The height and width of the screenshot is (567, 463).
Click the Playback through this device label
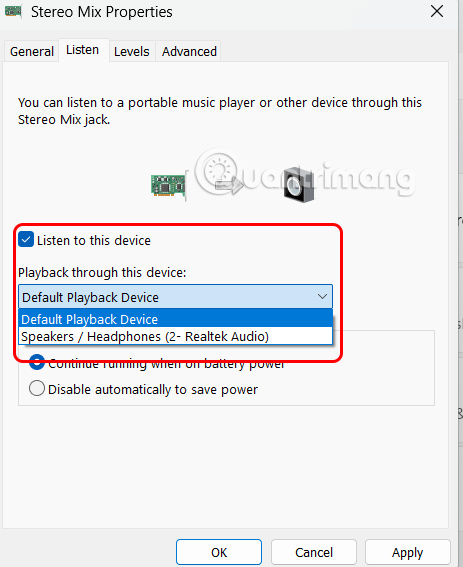[102, 272]
